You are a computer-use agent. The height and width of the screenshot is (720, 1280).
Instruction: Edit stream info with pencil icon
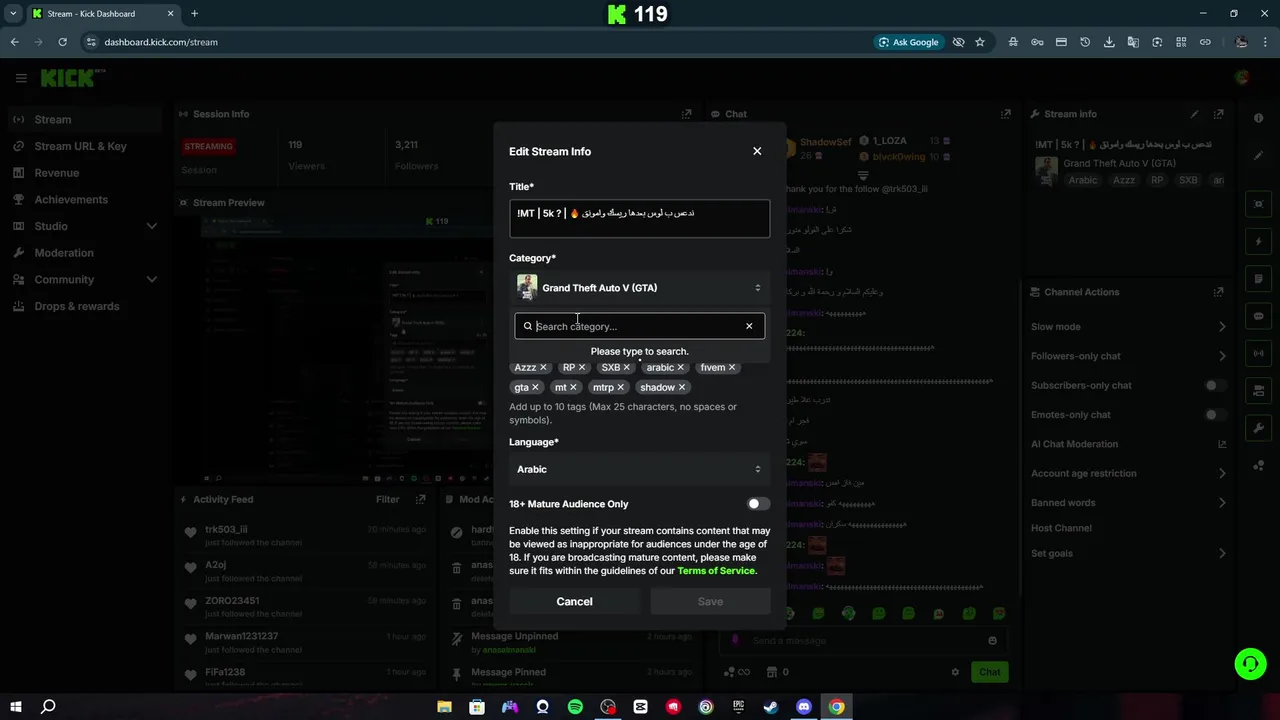tap(1194, 114)
